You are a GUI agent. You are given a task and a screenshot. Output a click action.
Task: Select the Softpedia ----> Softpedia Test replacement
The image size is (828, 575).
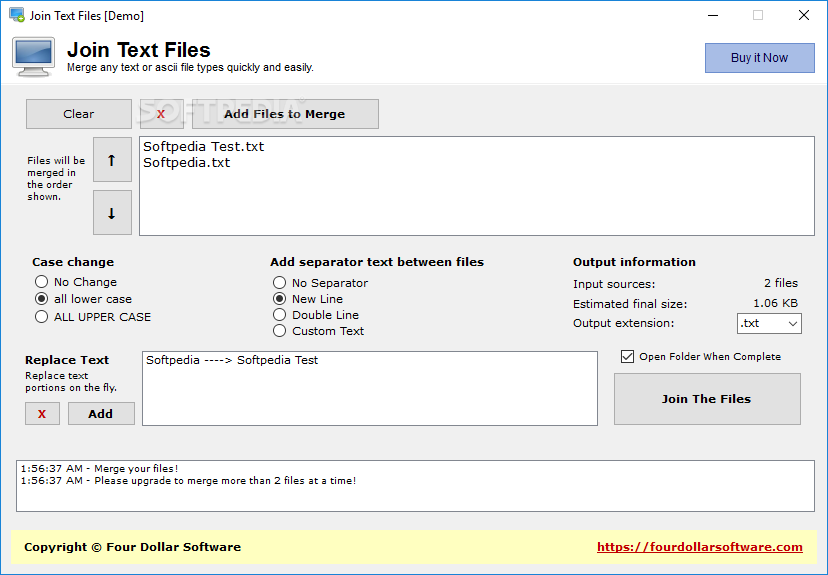point(232,360)
